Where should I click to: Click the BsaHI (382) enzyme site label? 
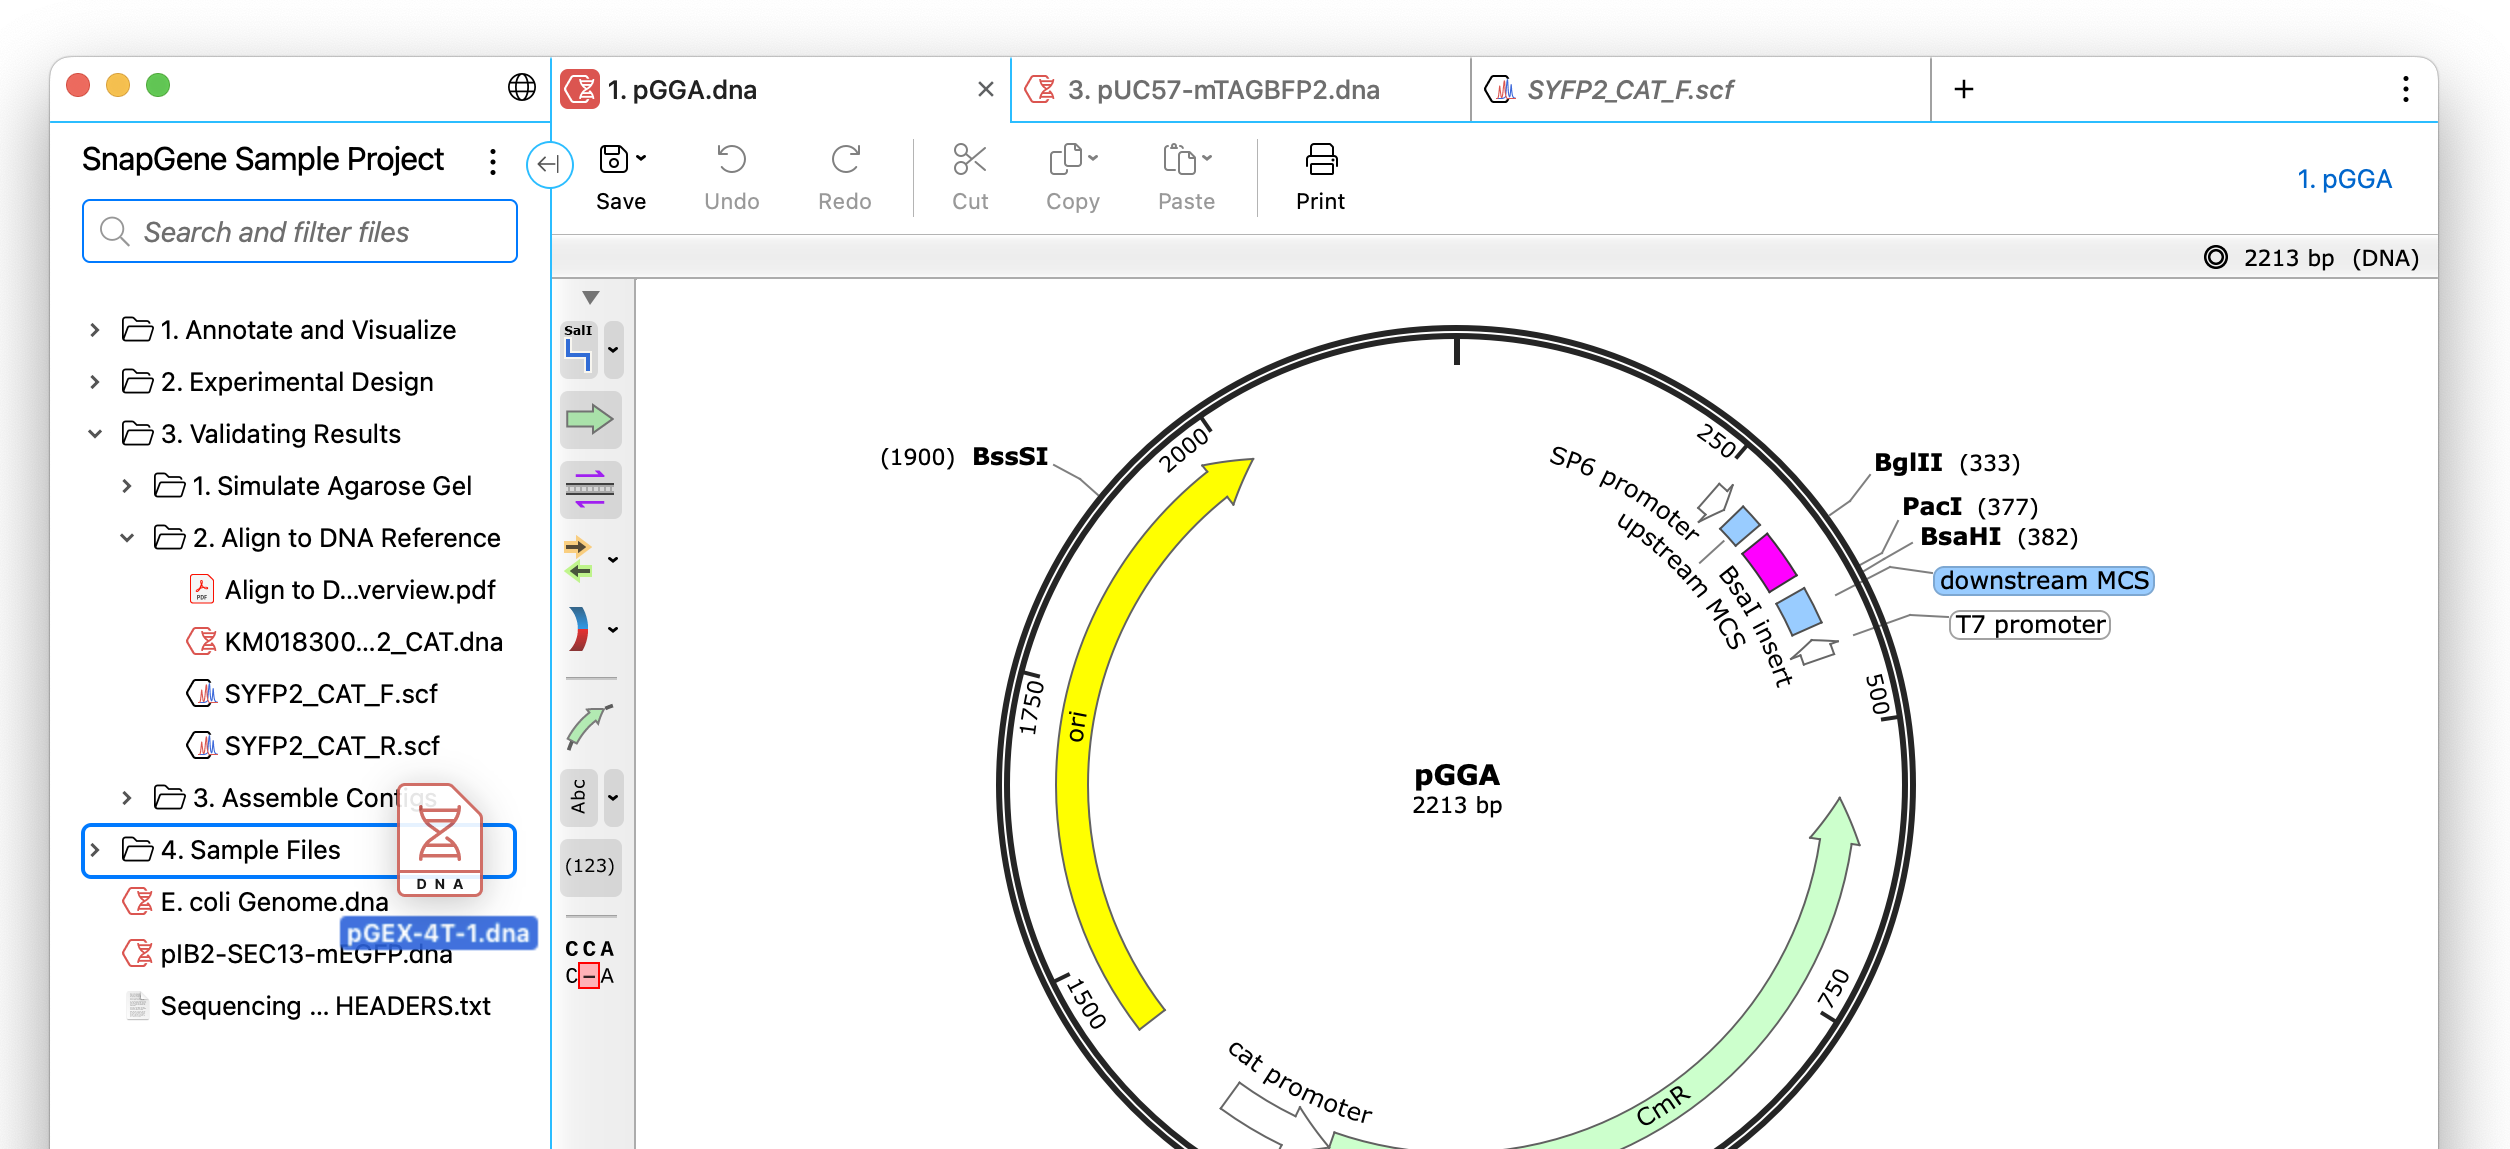(x=1998, y=537)
